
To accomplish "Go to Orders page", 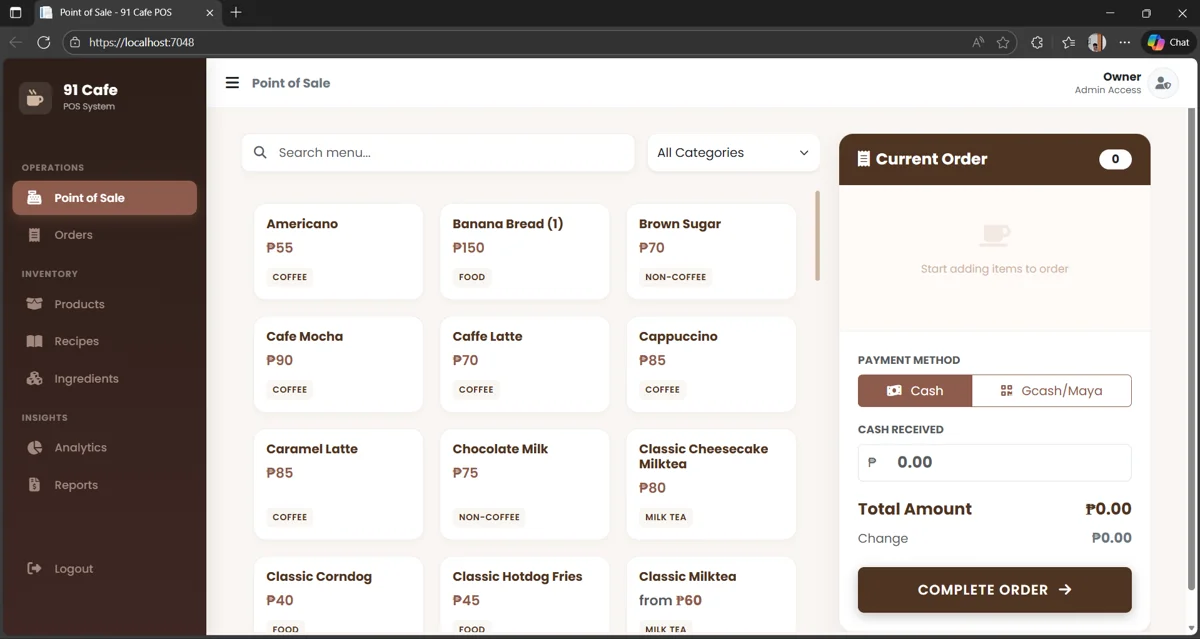I will coord(104,235).
